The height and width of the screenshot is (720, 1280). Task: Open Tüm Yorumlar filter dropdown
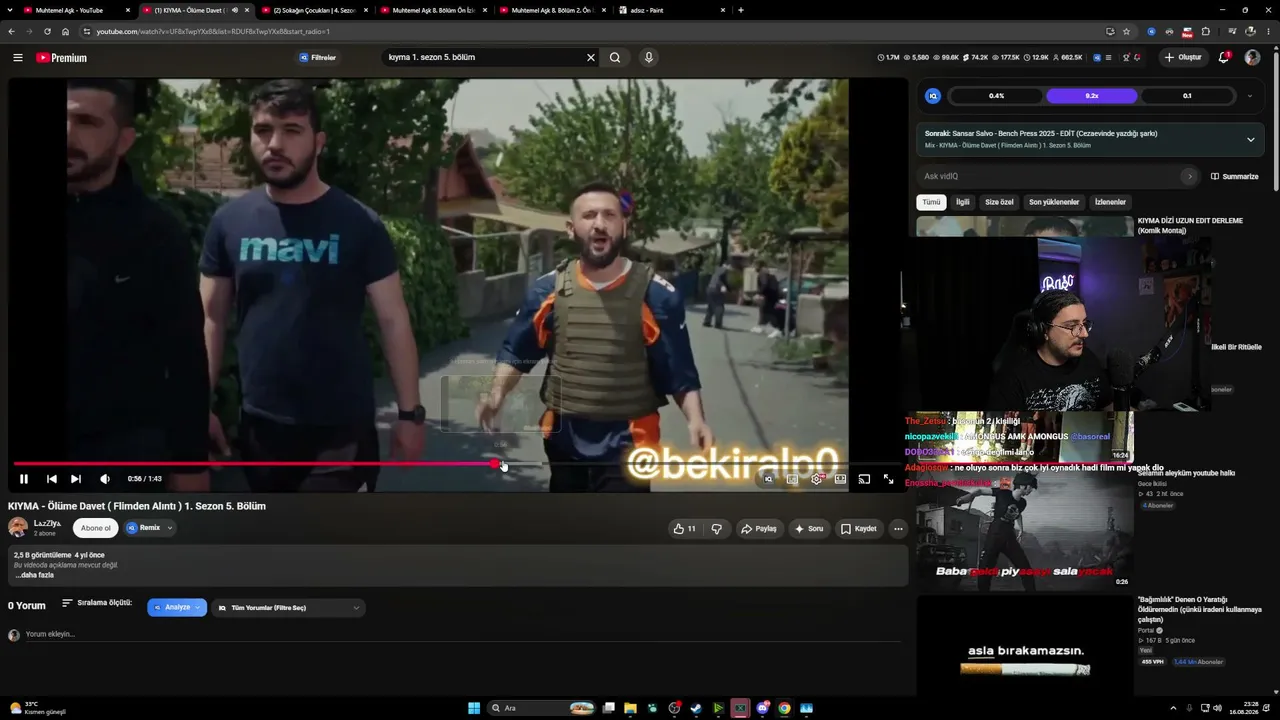(x=288, y=608)
